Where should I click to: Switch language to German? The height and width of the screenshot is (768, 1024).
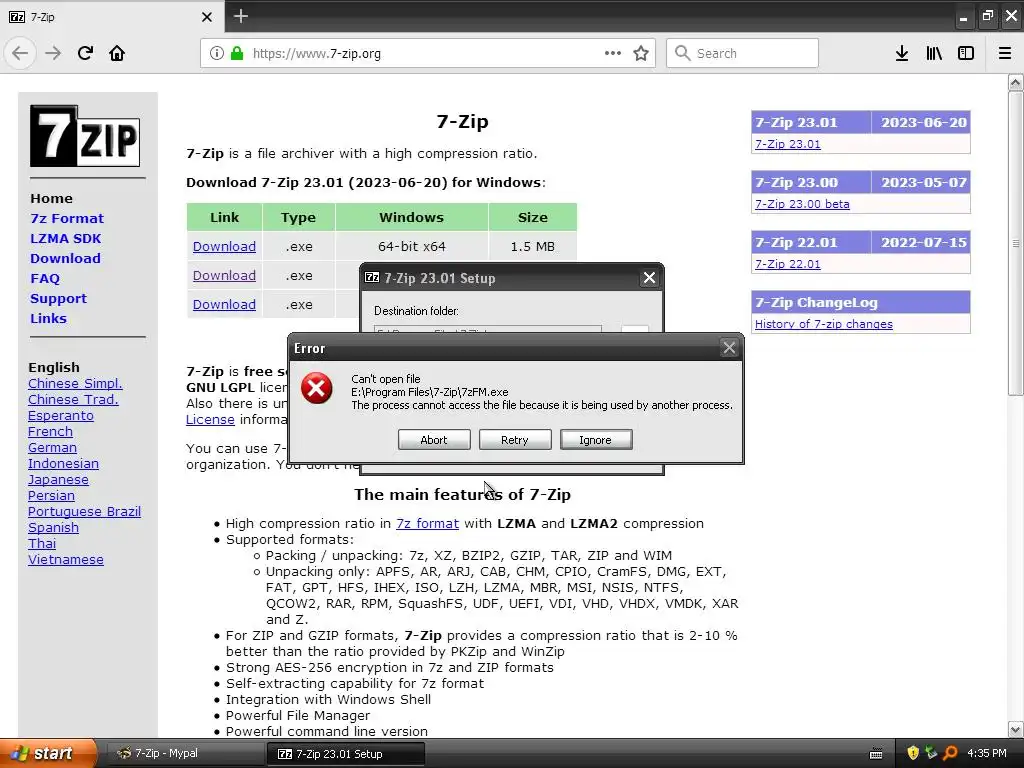click(x=52, y=447)
